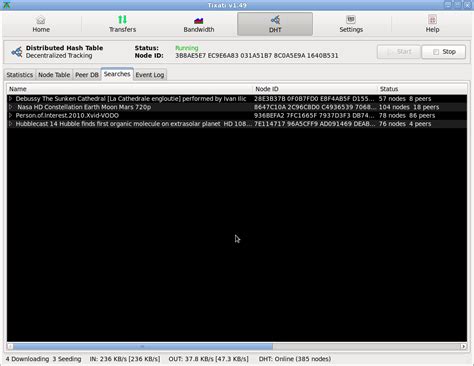The height and width of the screenshot is (366, 474).
Task: Sort by the Name column header
Action: click(x=130, y=89)
